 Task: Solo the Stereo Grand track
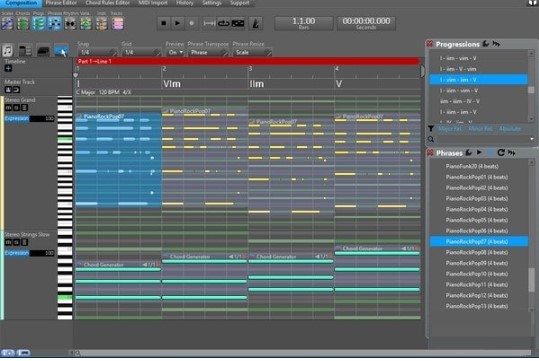coord(16,108)
